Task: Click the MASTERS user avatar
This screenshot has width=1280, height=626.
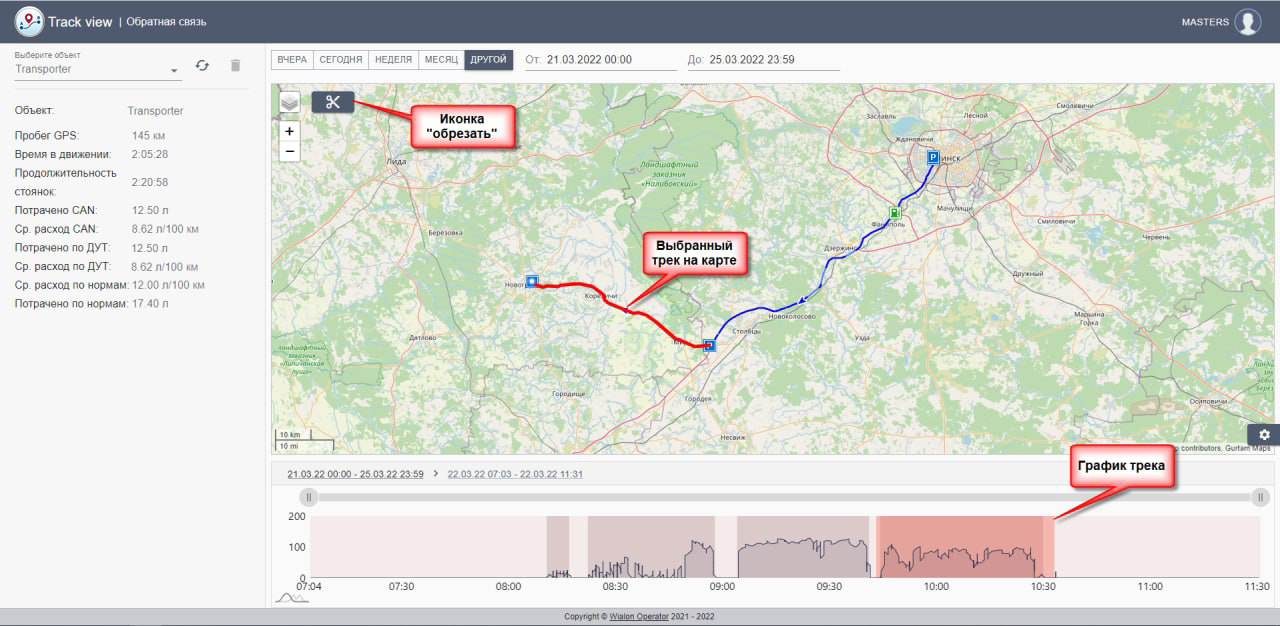Action: 1247,22
